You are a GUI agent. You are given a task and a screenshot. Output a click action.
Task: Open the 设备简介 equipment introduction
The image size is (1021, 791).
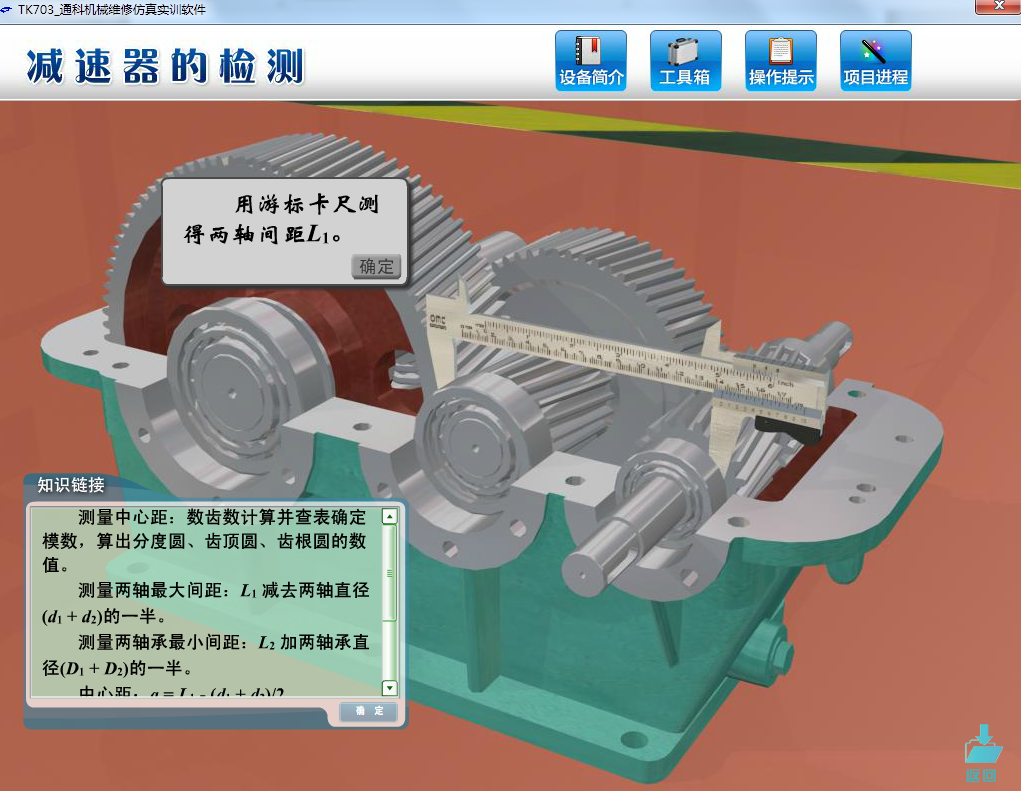tap(591, 61)
